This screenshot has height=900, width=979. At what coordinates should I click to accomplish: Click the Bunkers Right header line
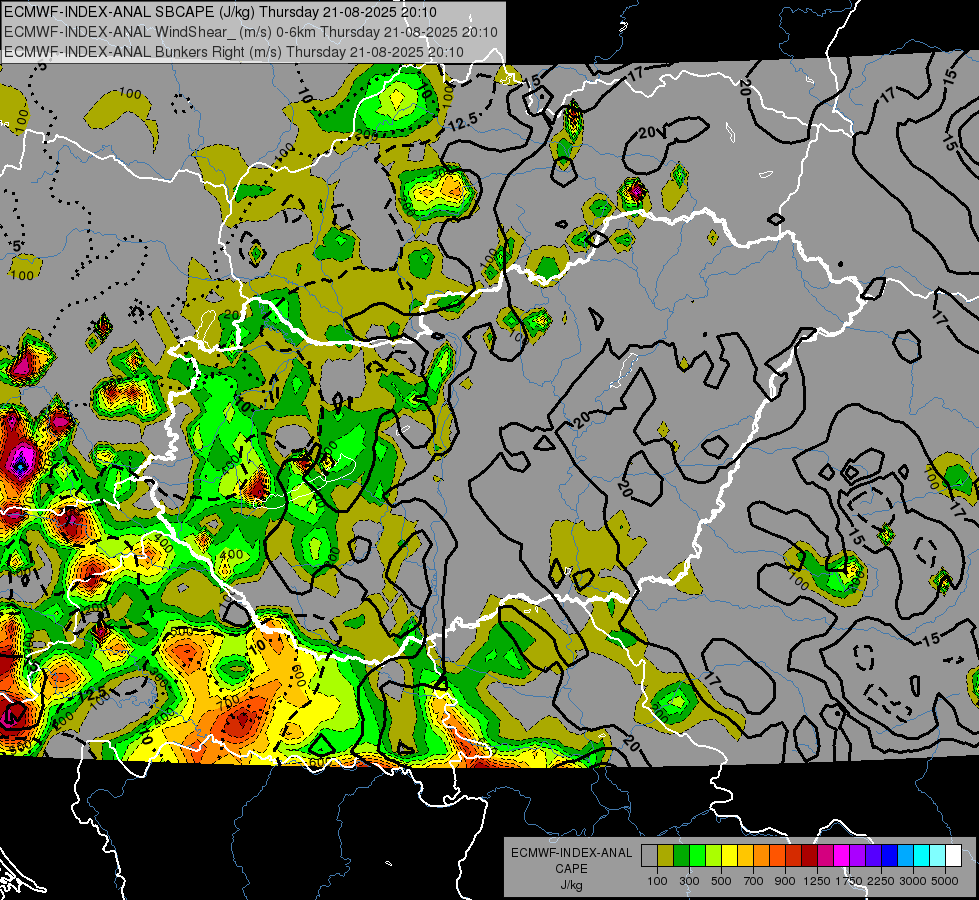click(234, 52)
